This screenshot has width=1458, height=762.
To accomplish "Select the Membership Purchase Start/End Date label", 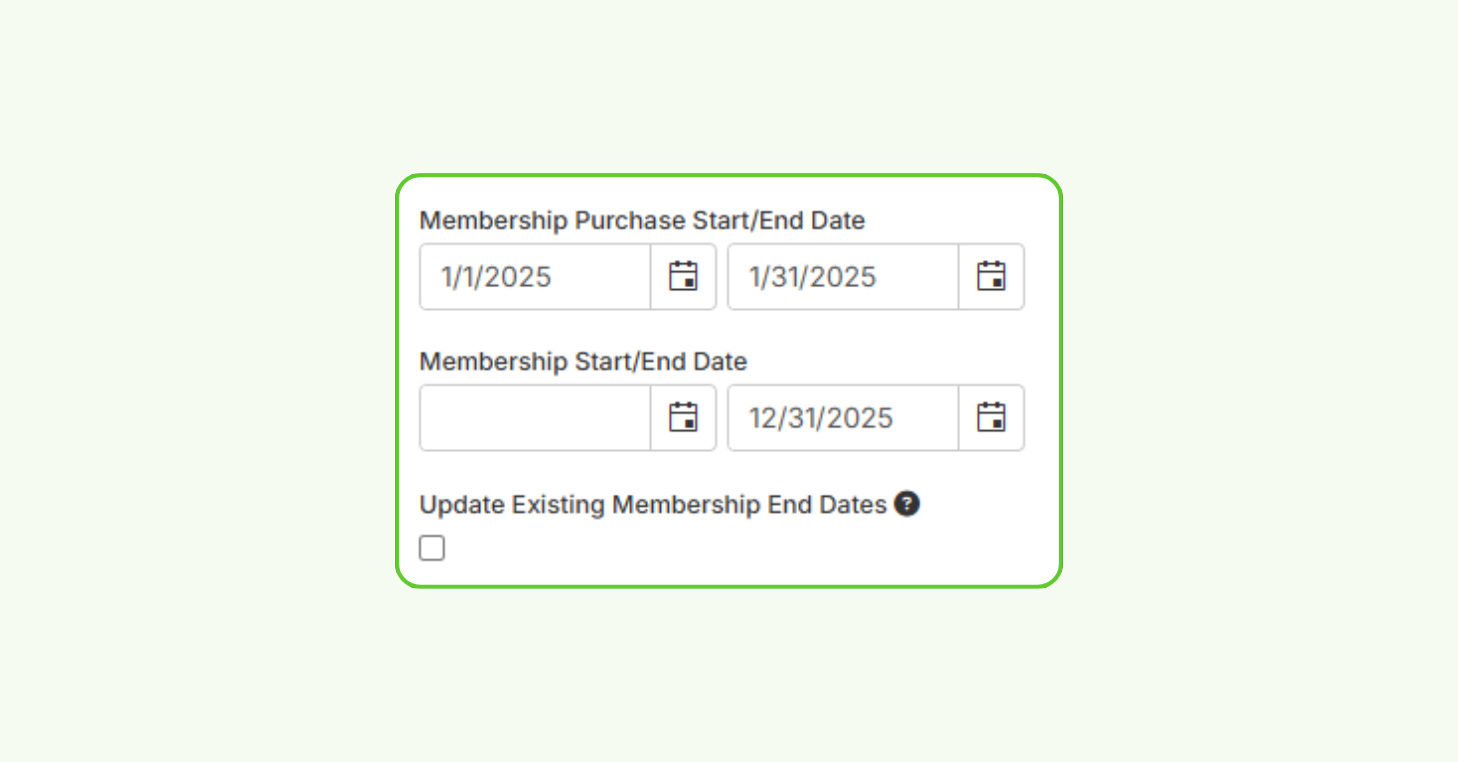I will (x=642, y=221).
